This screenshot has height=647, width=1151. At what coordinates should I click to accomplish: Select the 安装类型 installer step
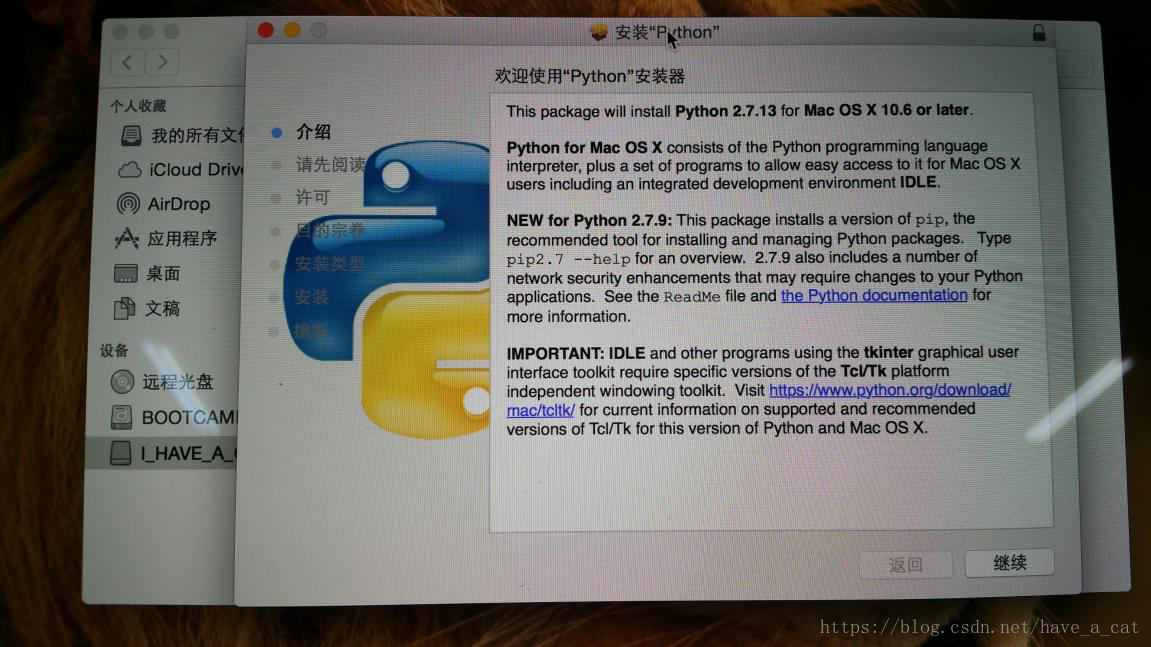pos(330,264)
